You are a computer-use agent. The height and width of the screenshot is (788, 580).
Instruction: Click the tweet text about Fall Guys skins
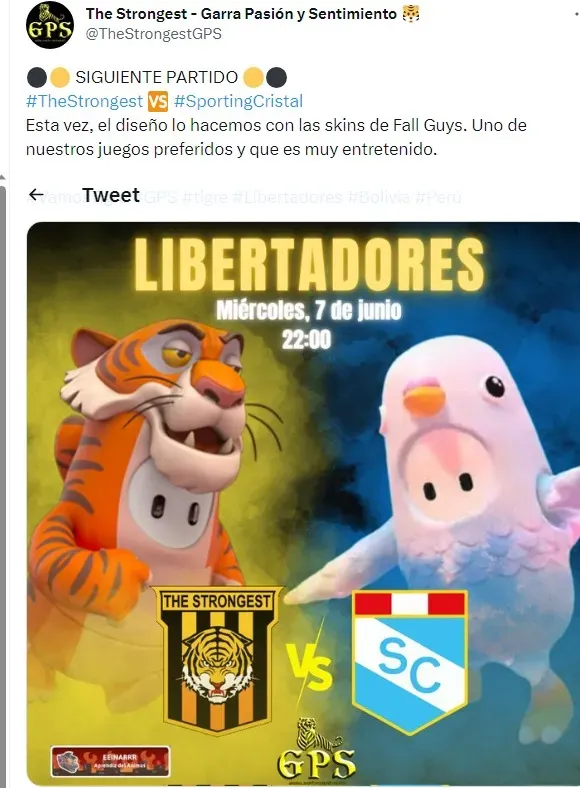pyautogui.click(x=276, y=137)
